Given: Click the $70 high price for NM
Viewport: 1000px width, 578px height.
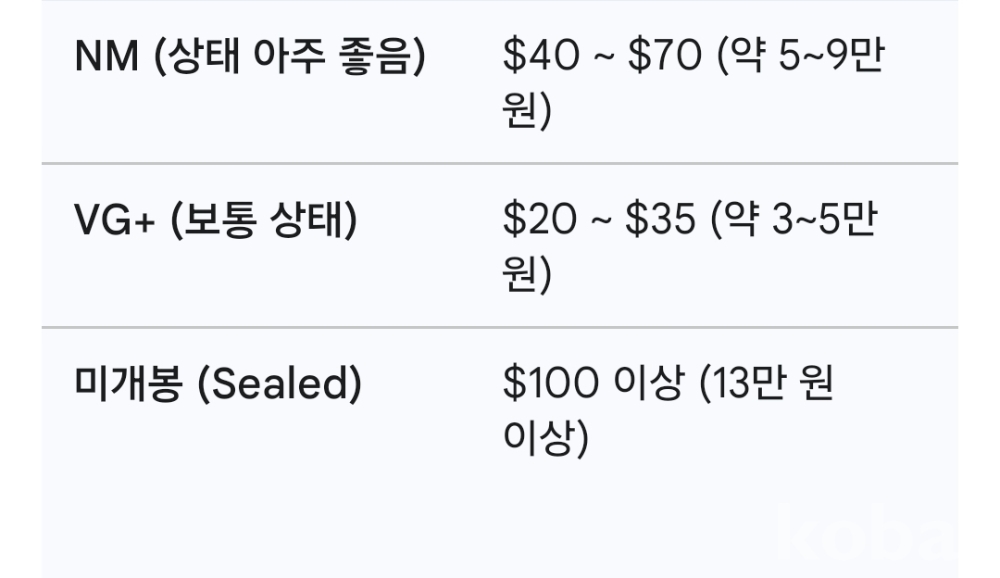Looking at the screenshot, I should tap(664, 58).
